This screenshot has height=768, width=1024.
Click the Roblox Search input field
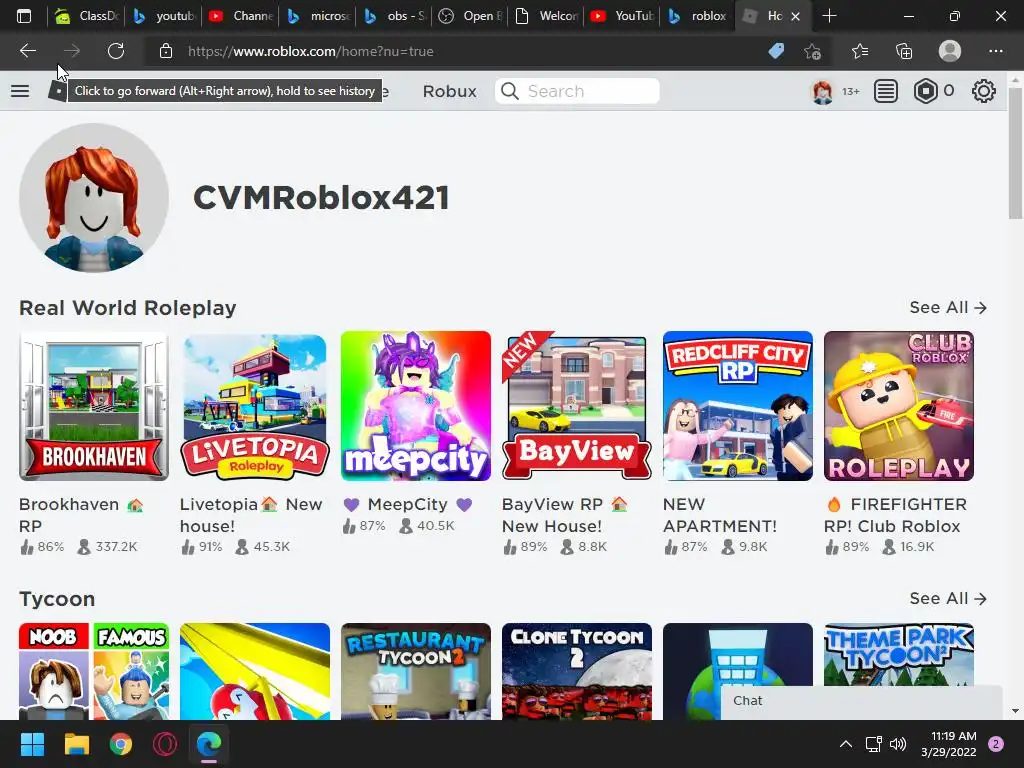coord(577,91)
